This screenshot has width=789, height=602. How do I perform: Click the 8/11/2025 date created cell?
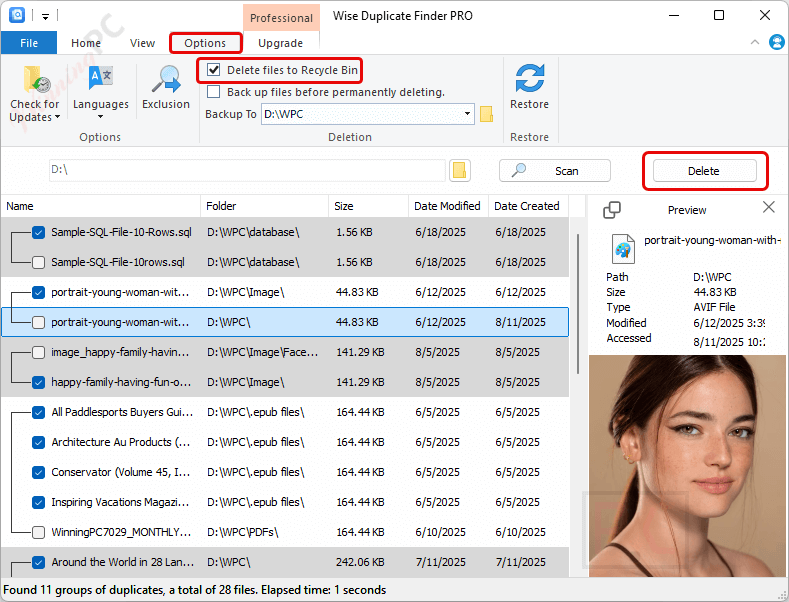520,322
